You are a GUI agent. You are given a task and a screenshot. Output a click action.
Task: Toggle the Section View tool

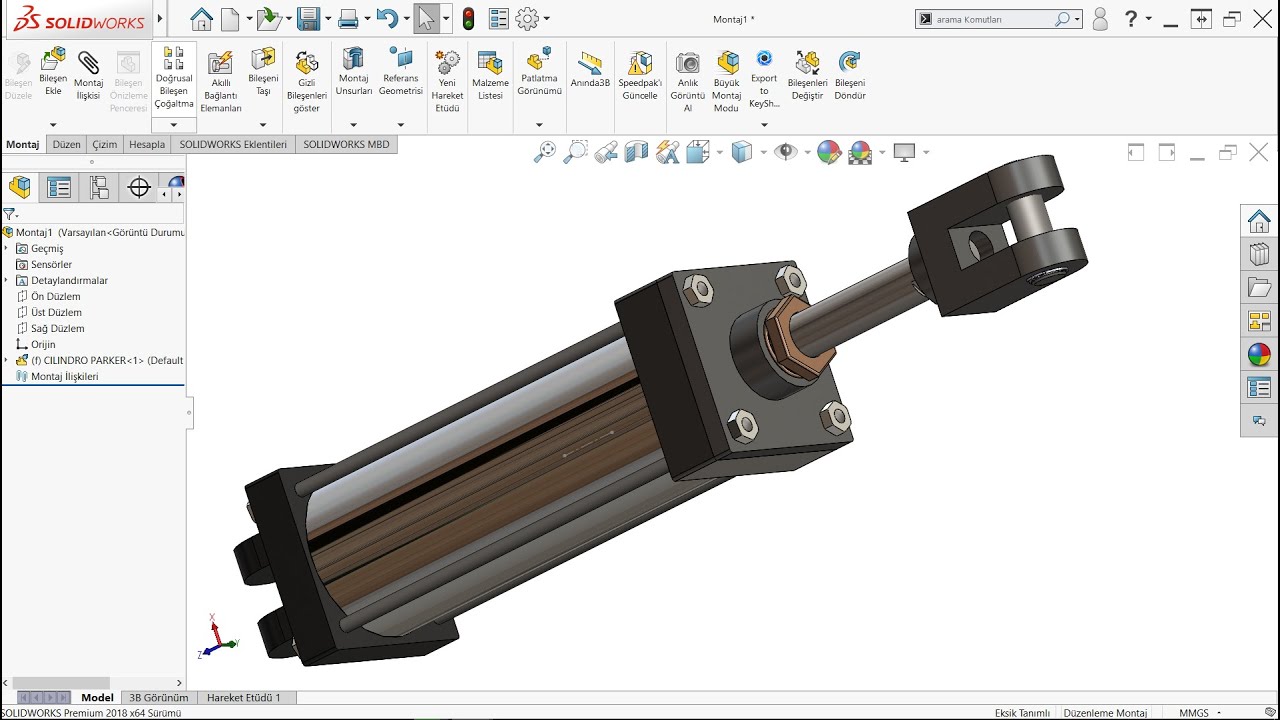point(637,152)
